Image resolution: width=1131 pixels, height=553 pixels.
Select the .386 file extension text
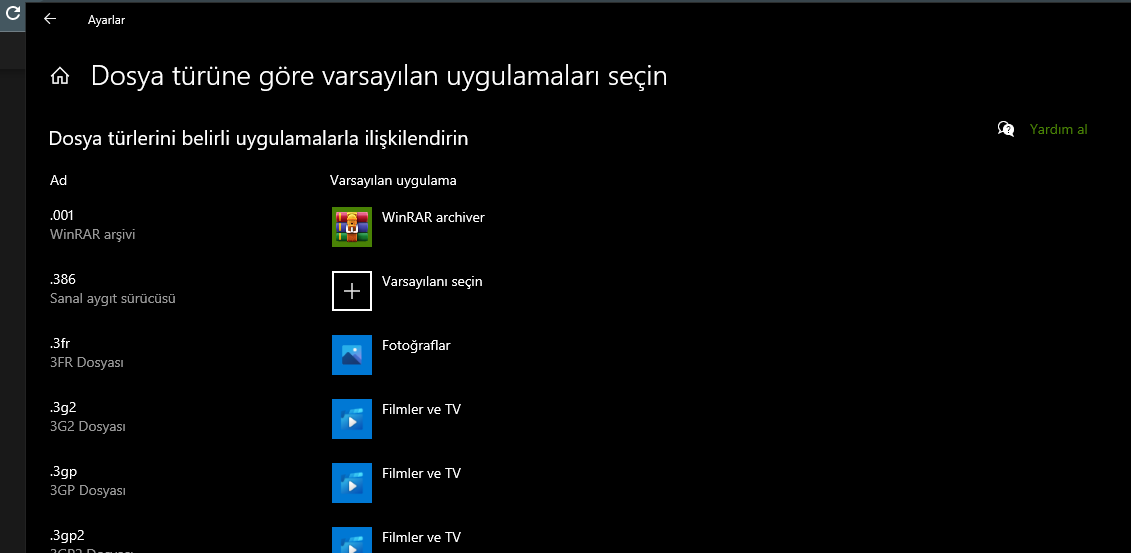click(63, 279)
